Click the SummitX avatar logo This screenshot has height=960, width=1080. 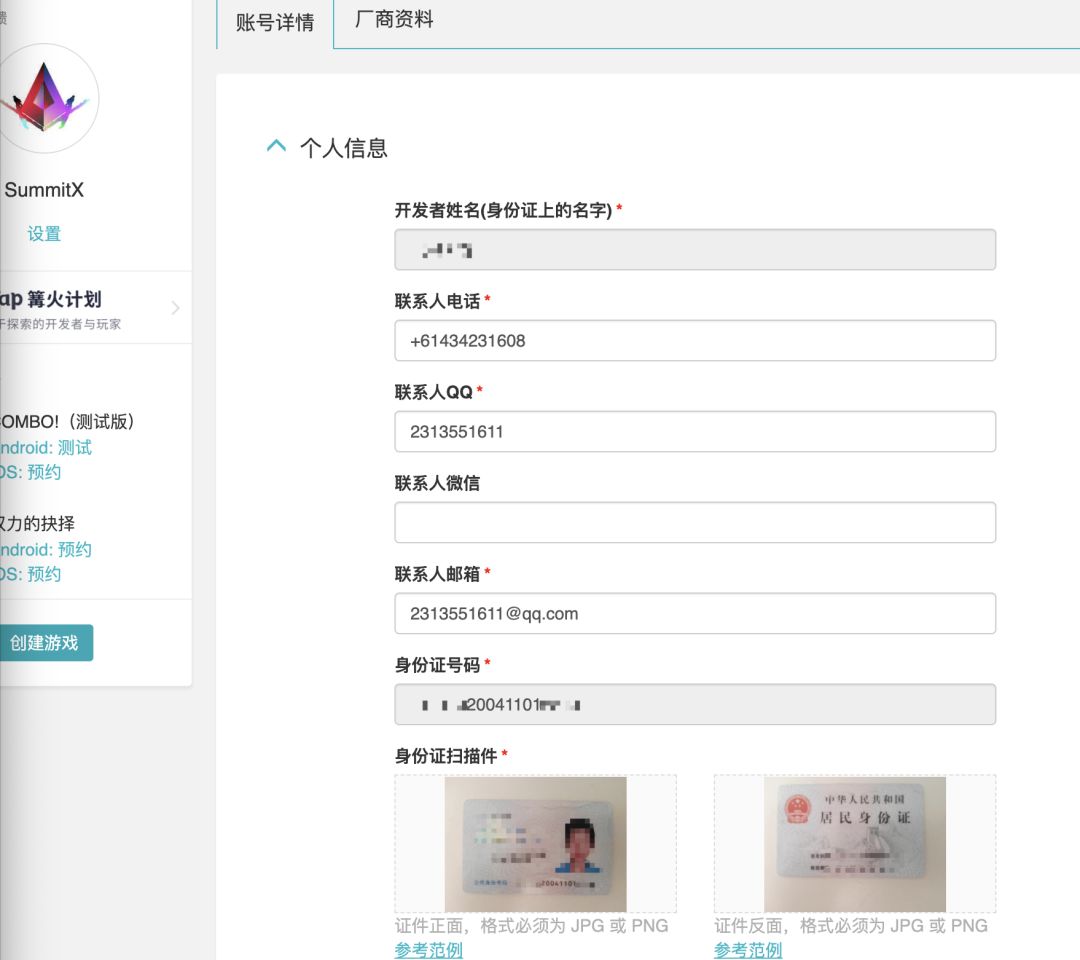click(45, 98)
